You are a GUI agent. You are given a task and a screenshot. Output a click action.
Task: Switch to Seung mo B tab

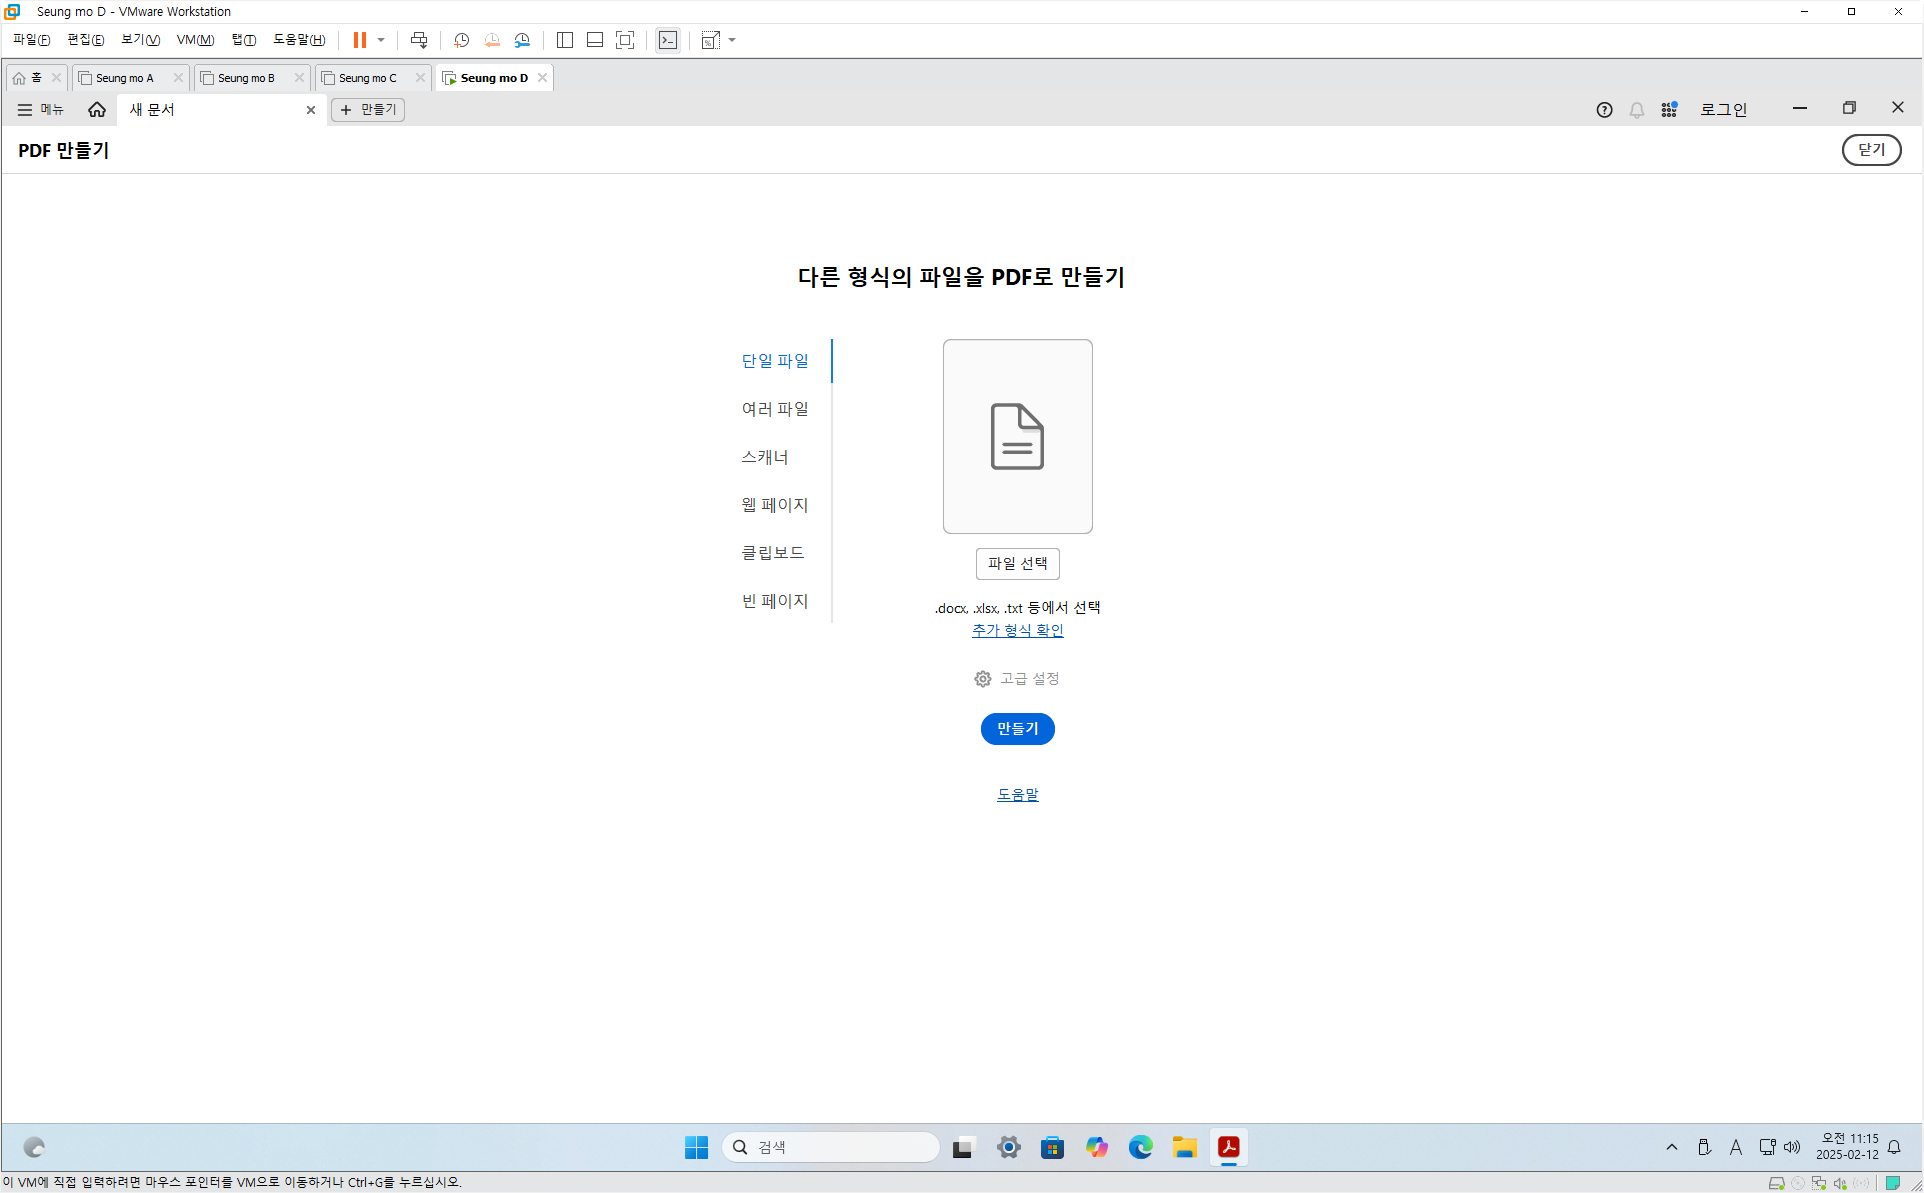[x=246, y=78]
